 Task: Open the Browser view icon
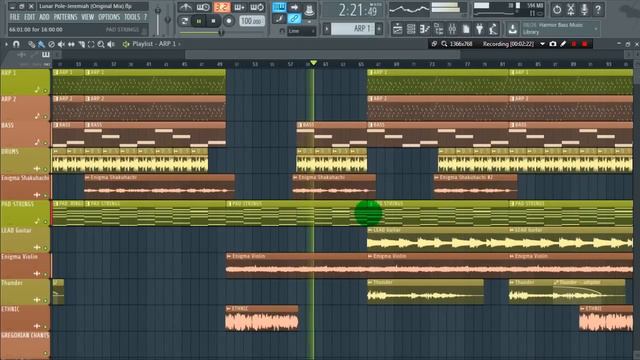(x=439, y=29)
